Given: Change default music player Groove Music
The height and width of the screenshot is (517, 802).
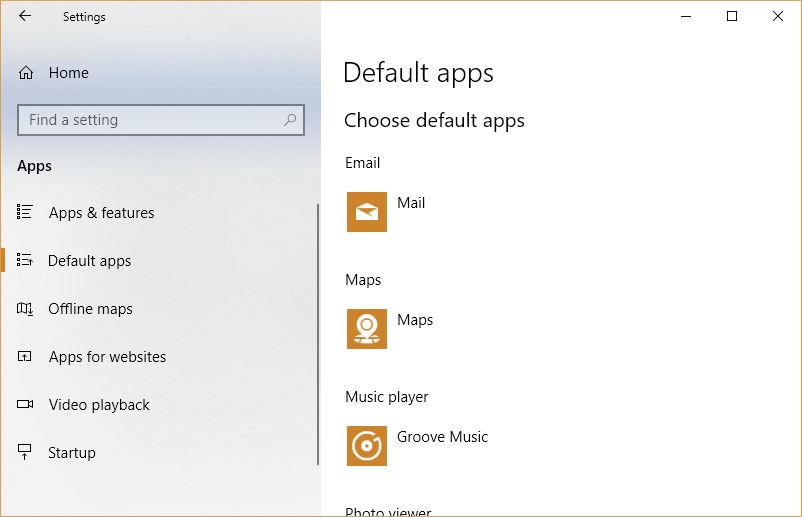Looking at the screenshot, I should (x=442, y=437).
